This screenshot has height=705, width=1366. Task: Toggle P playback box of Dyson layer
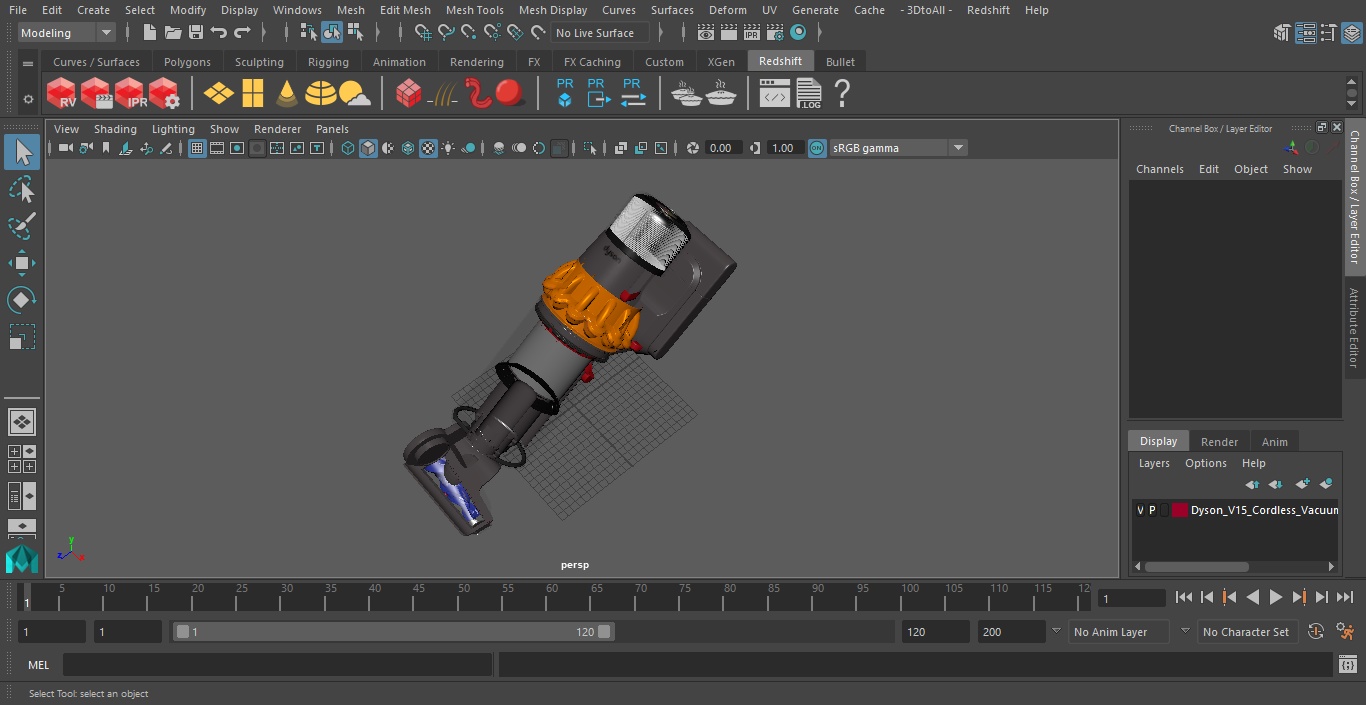pos(1152,510)
